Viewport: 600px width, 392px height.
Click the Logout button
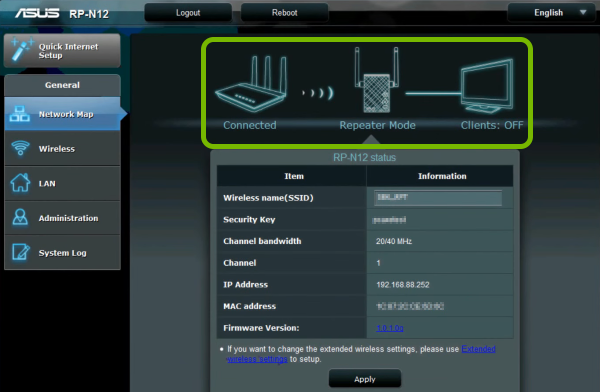(x=188, y=13)
